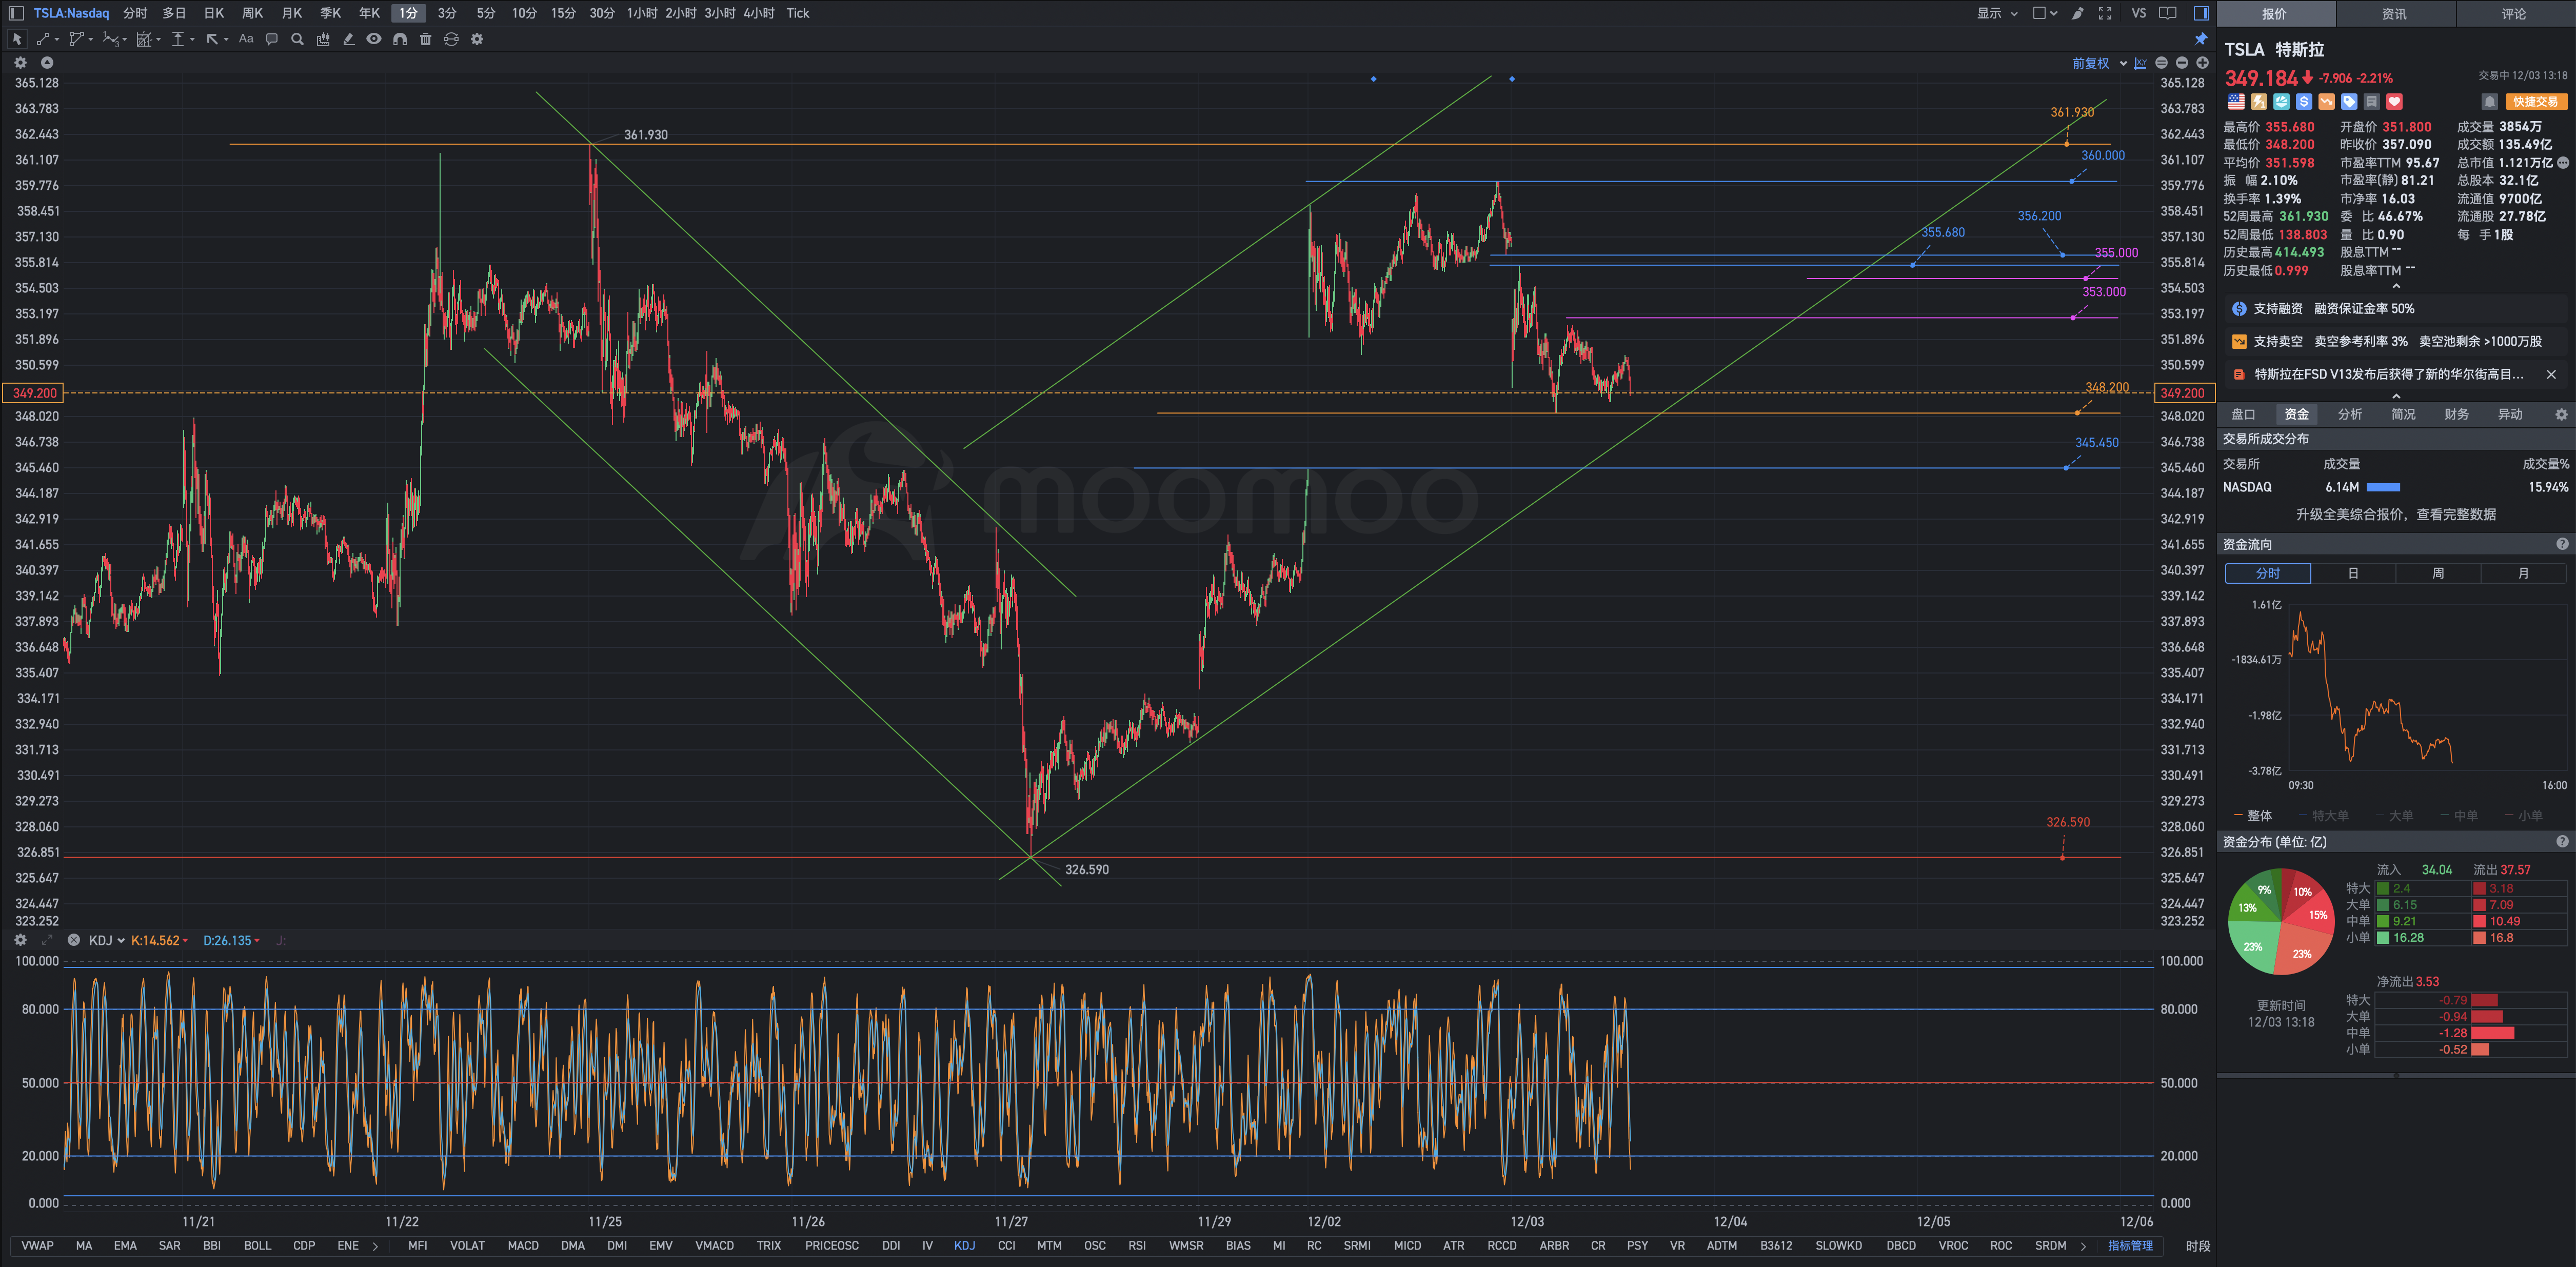Select the arrow marker drawing tool
Image resolution: width=2576 pixels, height=1267 pixels.
click(x=212, y=39)
